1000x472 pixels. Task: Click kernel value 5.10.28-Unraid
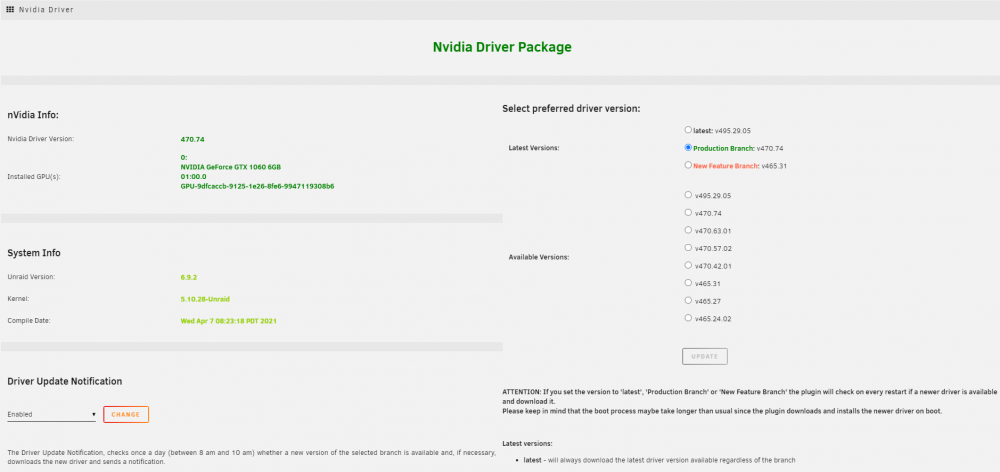[x=205, y=299]
